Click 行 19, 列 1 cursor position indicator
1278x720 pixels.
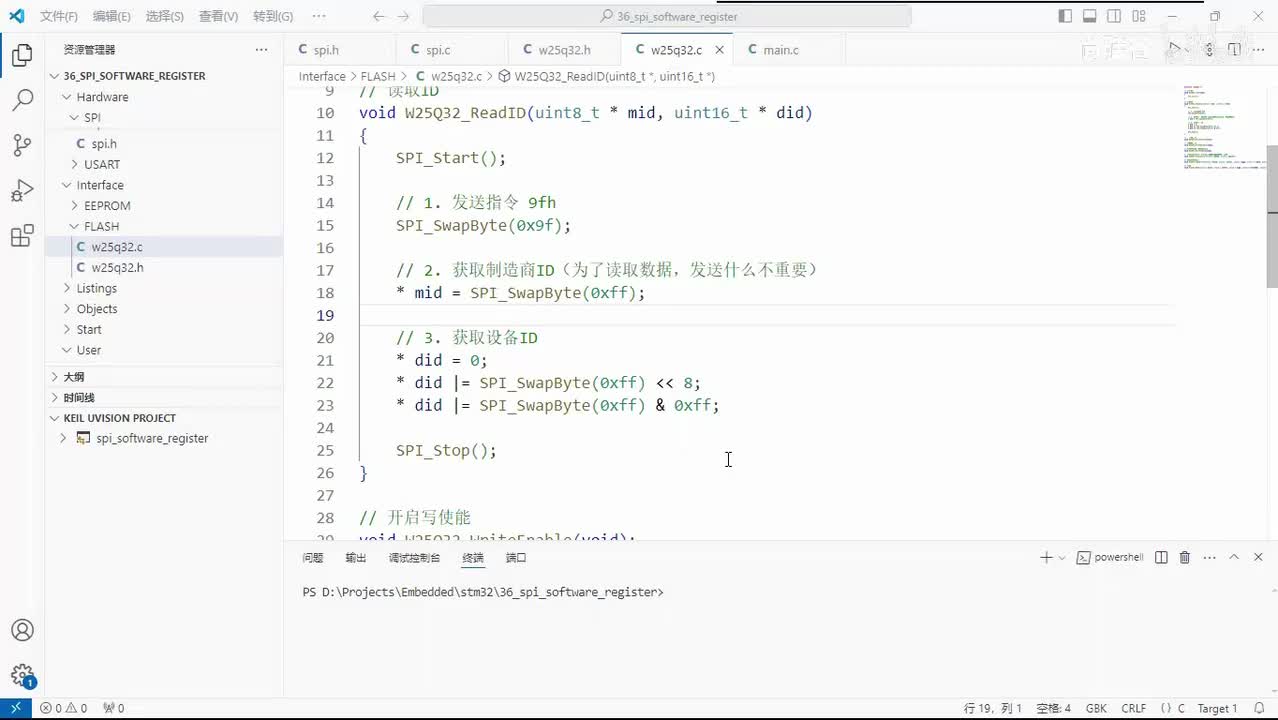pyautogui.click(x=993, y=708)
